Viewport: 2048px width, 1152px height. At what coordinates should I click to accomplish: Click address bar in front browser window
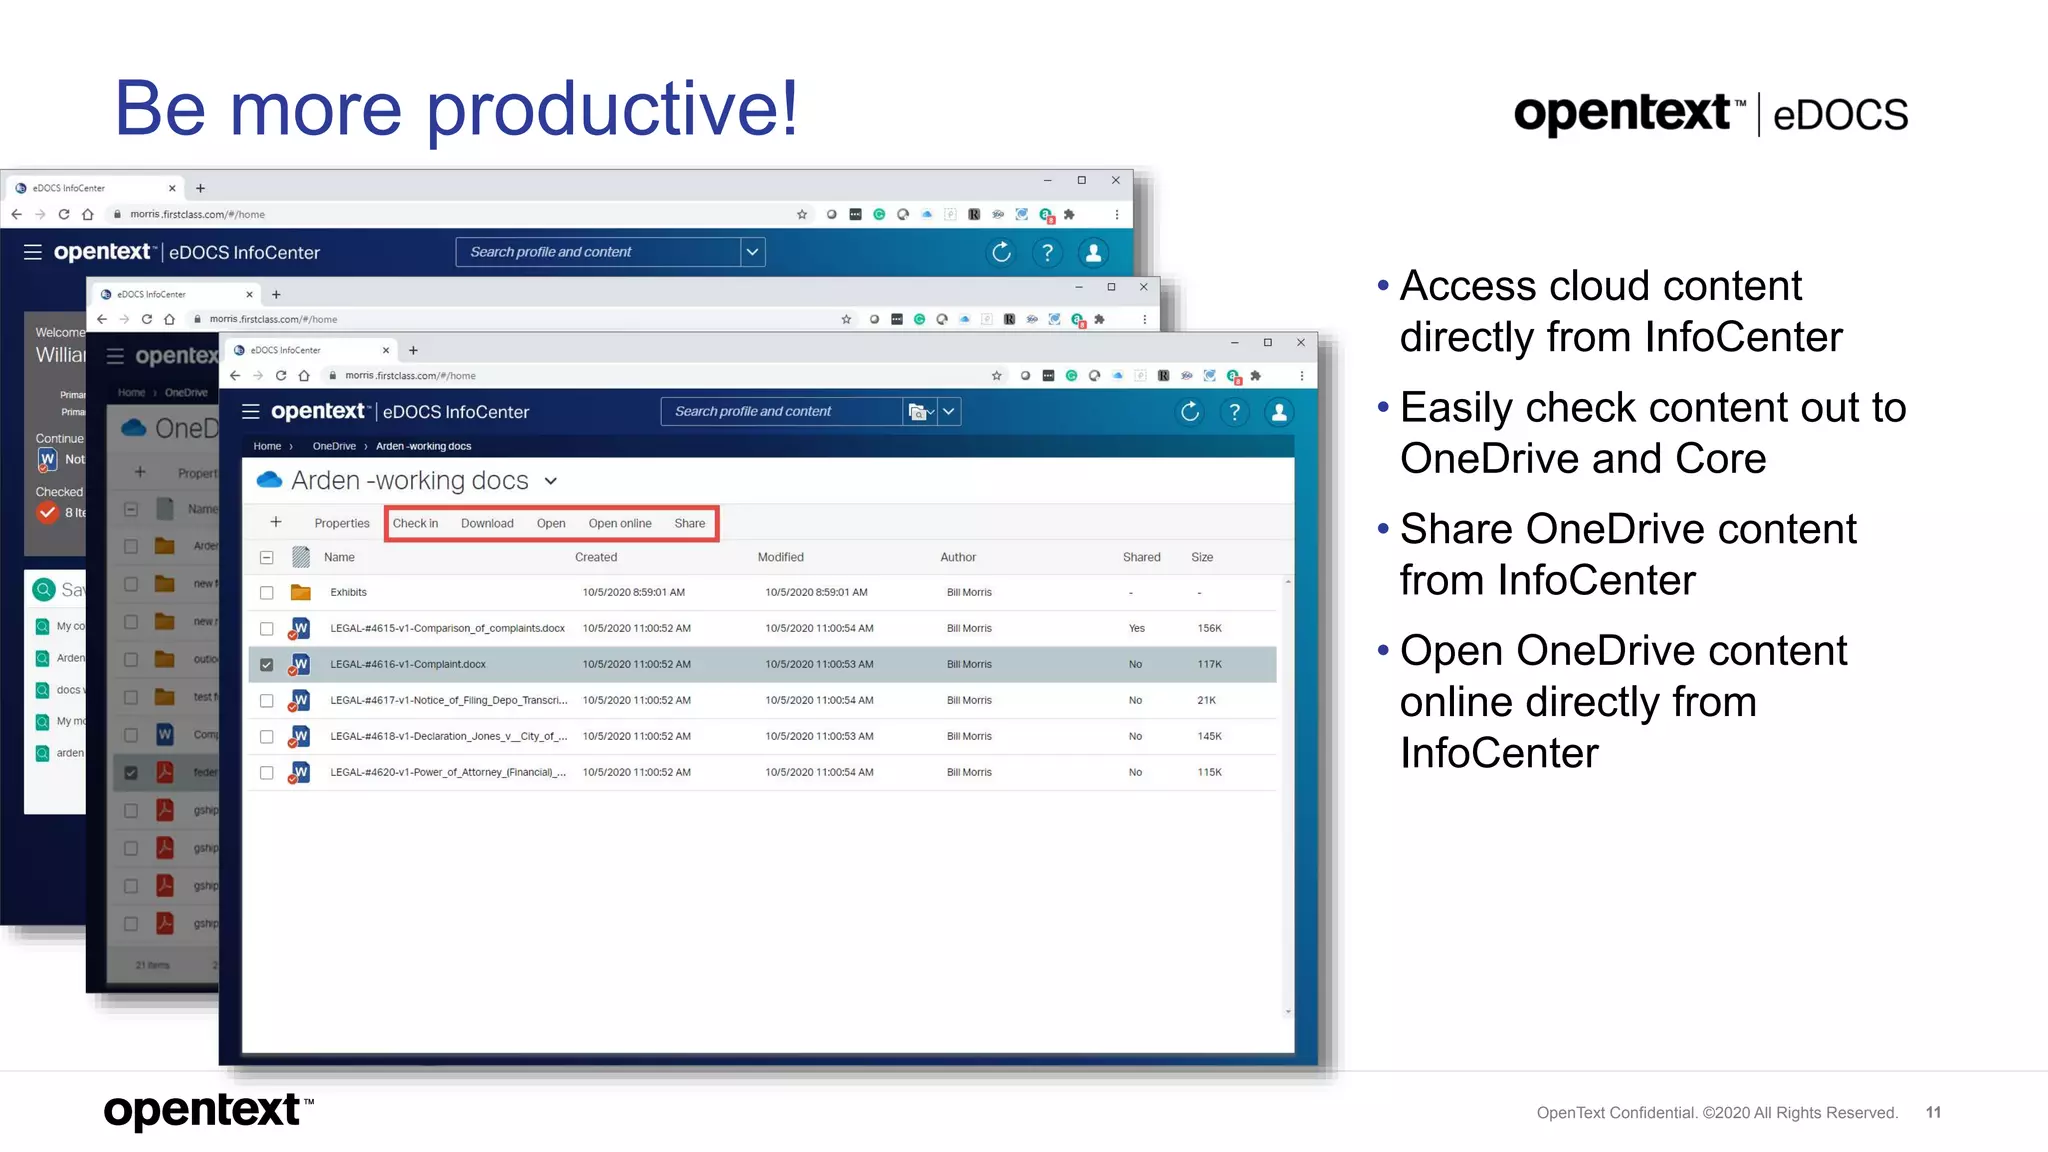[x=655, y=376]
